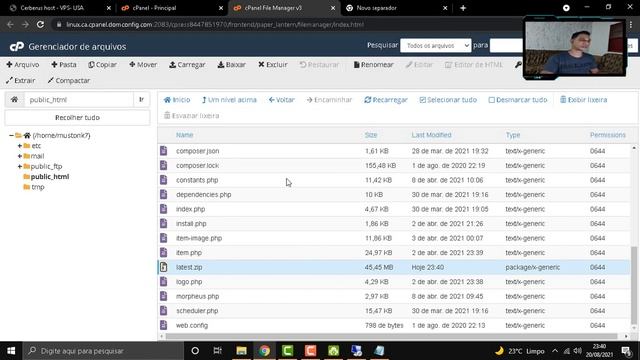Click the file icon of index.php
Screen dimensions: 640x360
point(164,209)
